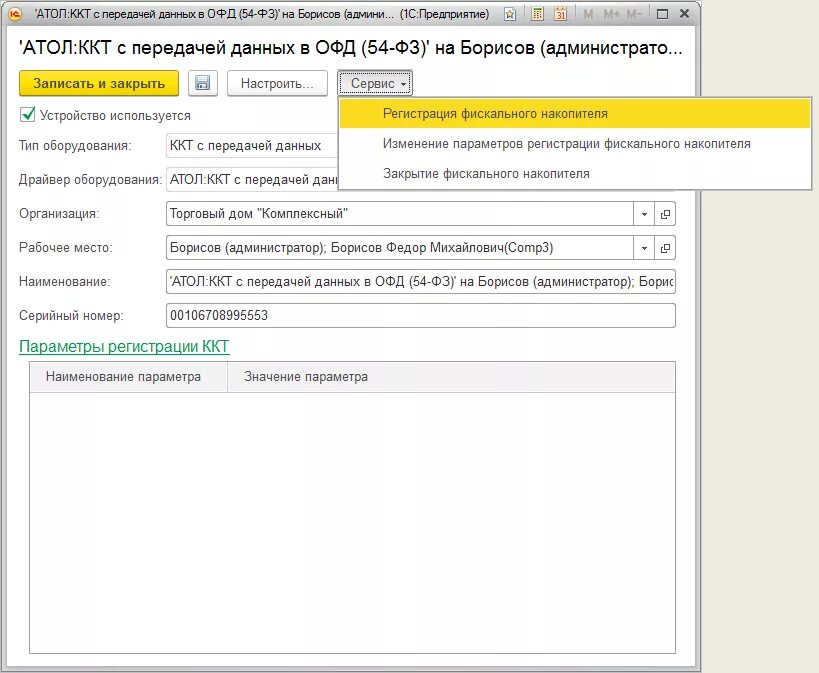Click the Тип оборудования label
Screen dimensions: 819x673
75,146
